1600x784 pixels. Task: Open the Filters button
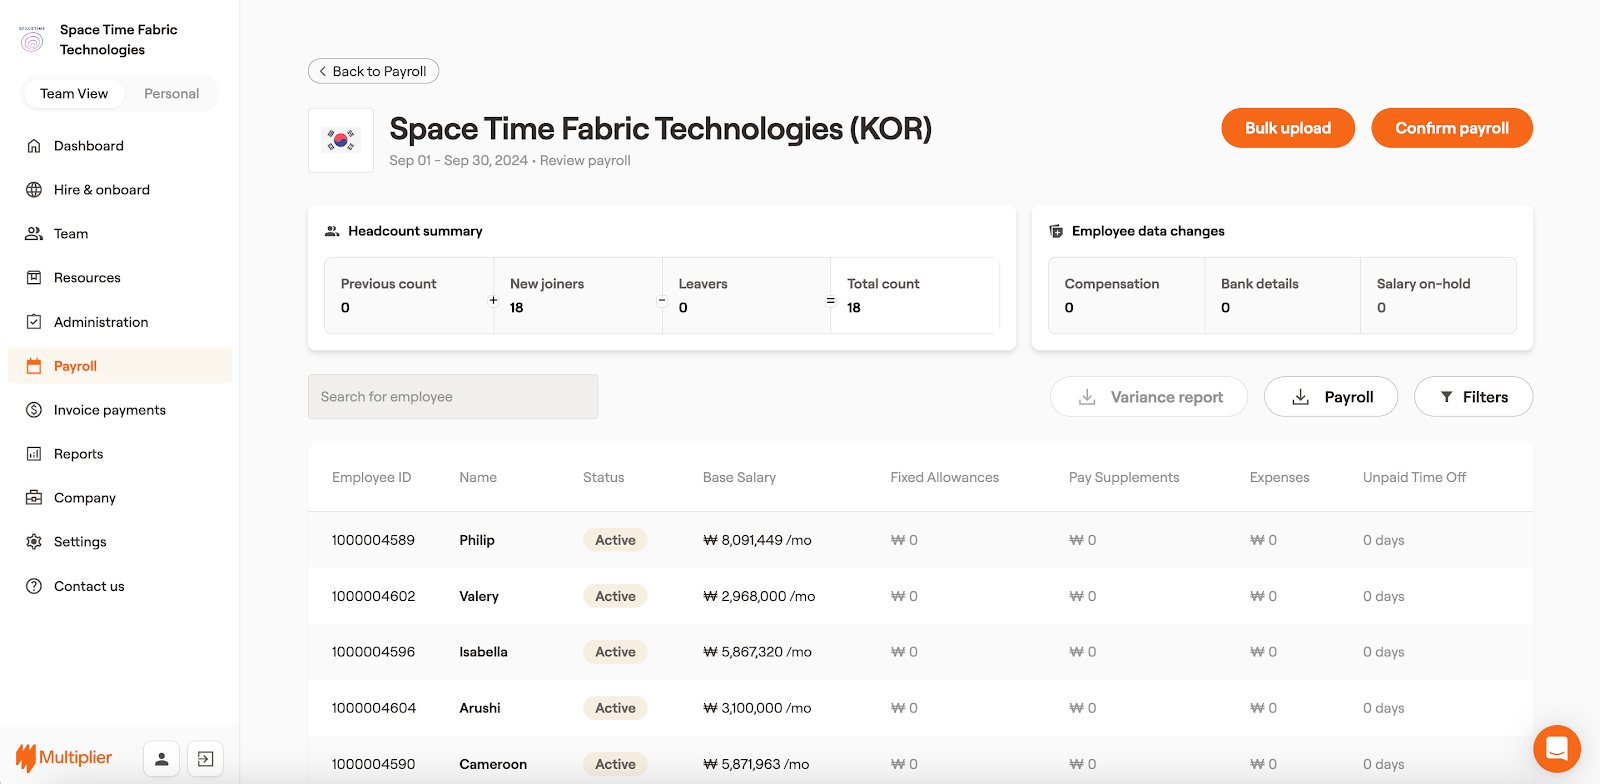pyautogui.click(x=1473, y=397)
